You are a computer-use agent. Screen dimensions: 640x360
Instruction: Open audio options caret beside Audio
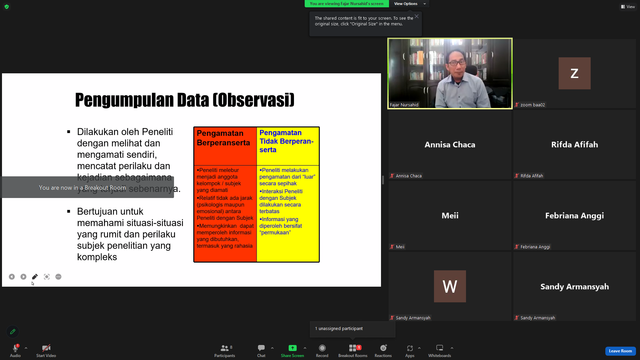[x=26, y=348]
